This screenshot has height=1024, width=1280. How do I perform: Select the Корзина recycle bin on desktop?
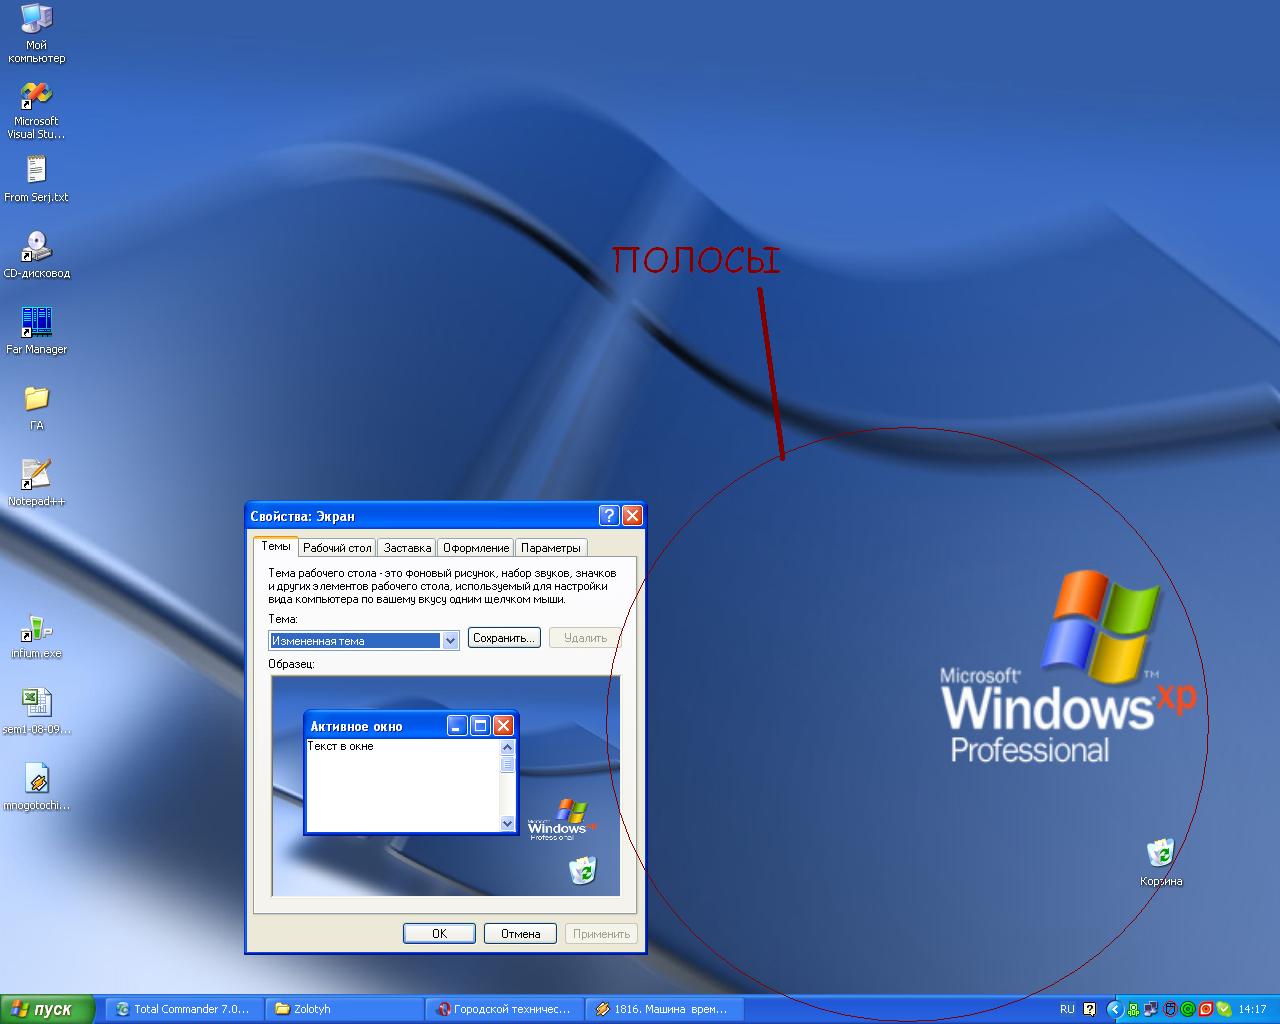(x=1160, y=863)
